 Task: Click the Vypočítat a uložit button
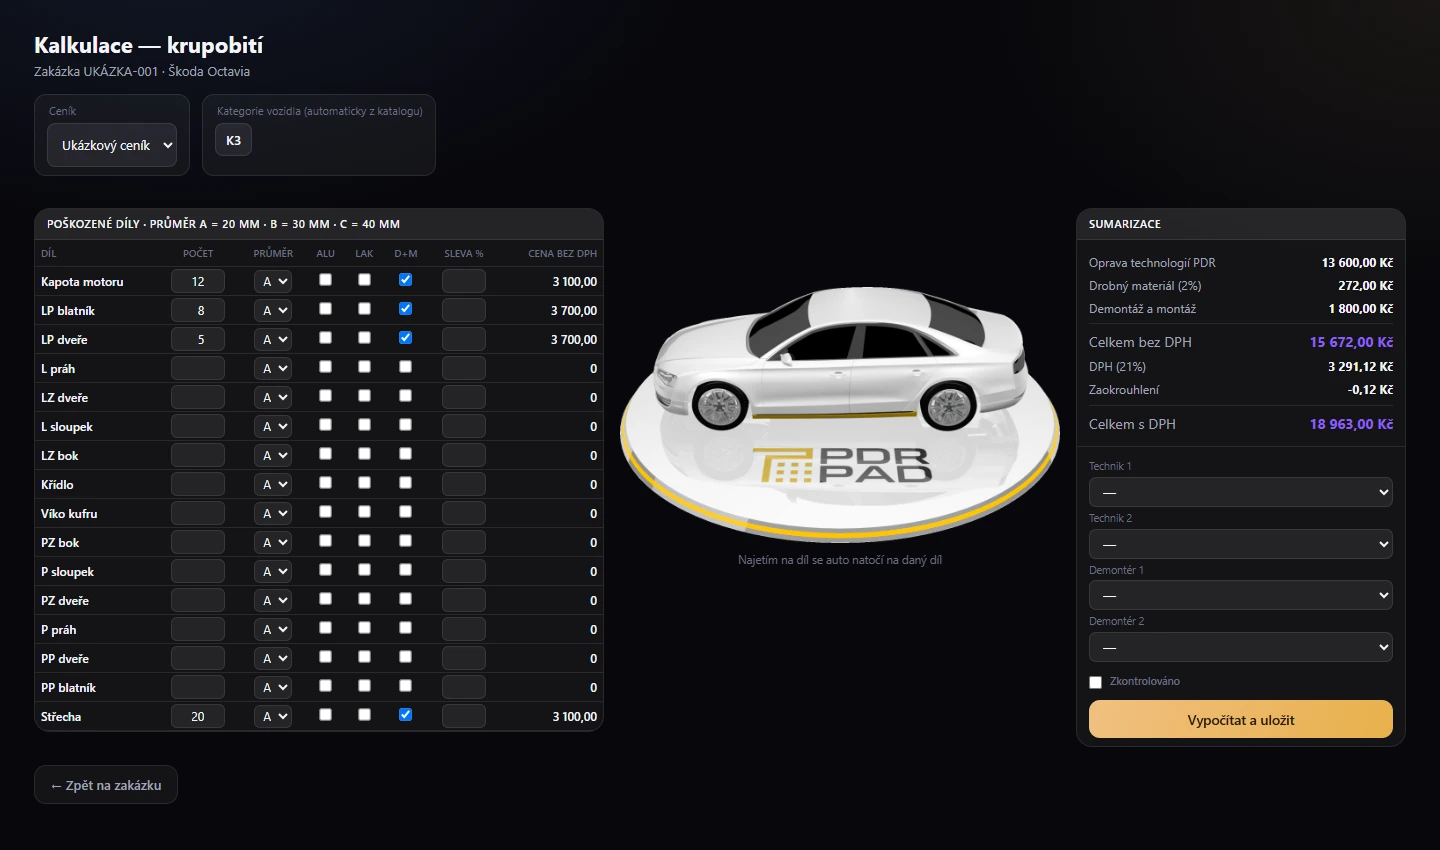tap(1240, 719)
